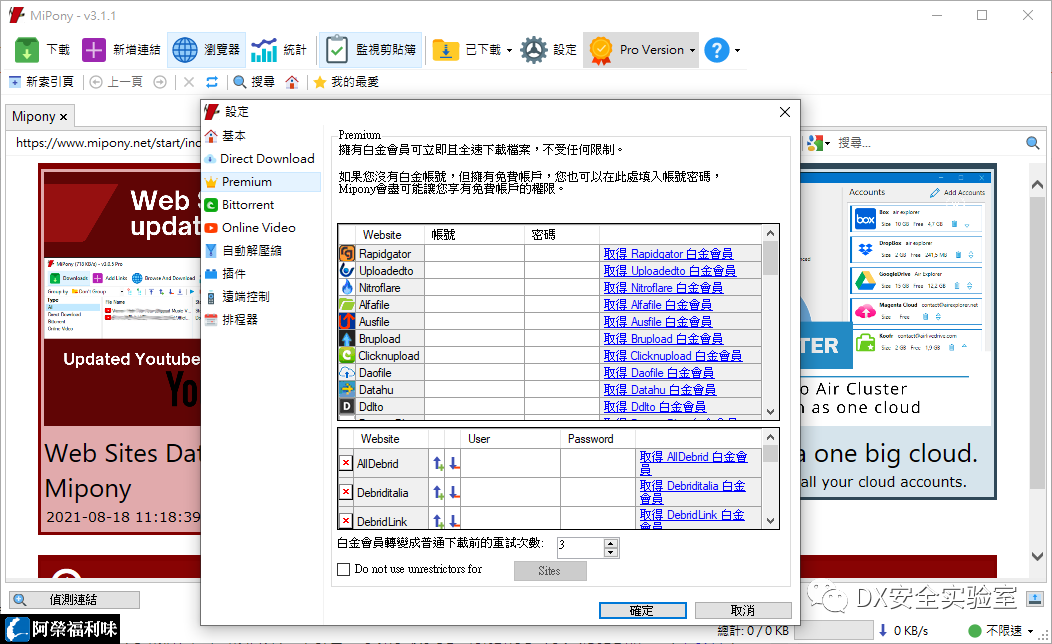The height and width of the screenshot is (644, 1052).
Task: Select the 自動解壓縮 settings category
Action: click(262, 250)
